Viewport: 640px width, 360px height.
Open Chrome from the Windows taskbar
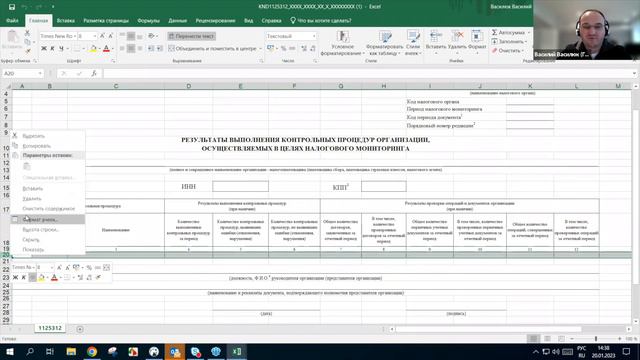pyautogui.click(x=92, y=351)
